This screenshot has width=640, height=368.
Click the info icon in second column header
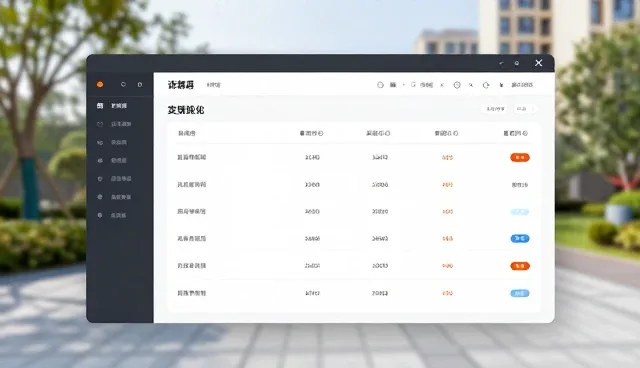coord(321,133)
